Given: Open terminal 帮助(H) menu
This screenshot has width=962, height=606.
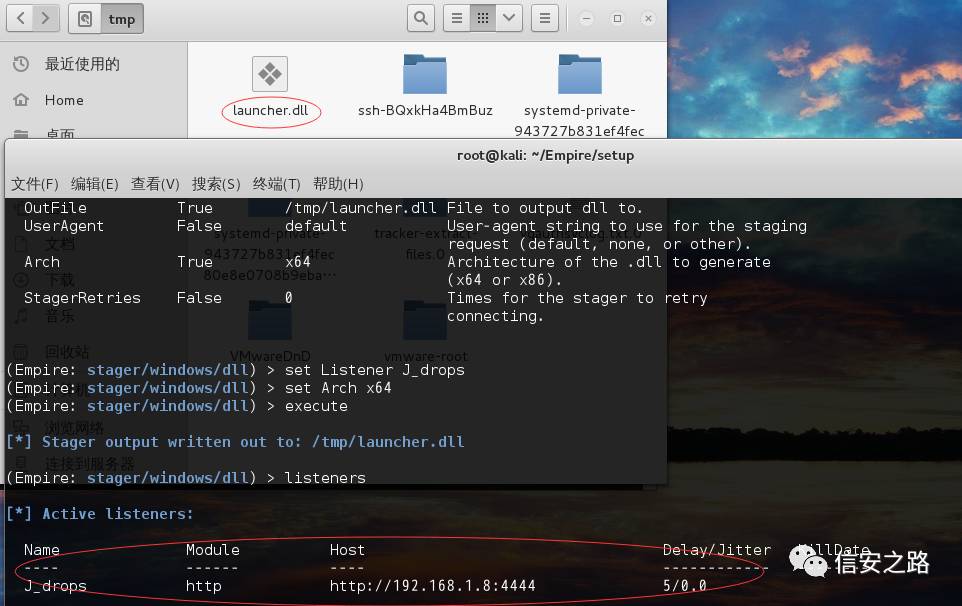Looking at the screenshot, I should [x=338, y=184].
